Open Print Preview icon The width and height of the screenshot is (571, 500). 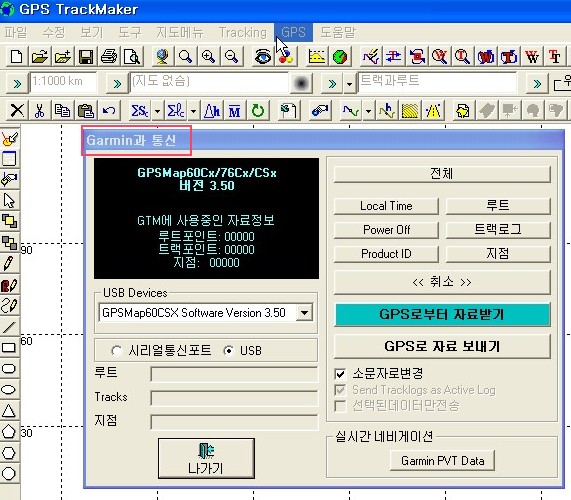(132, 57)
